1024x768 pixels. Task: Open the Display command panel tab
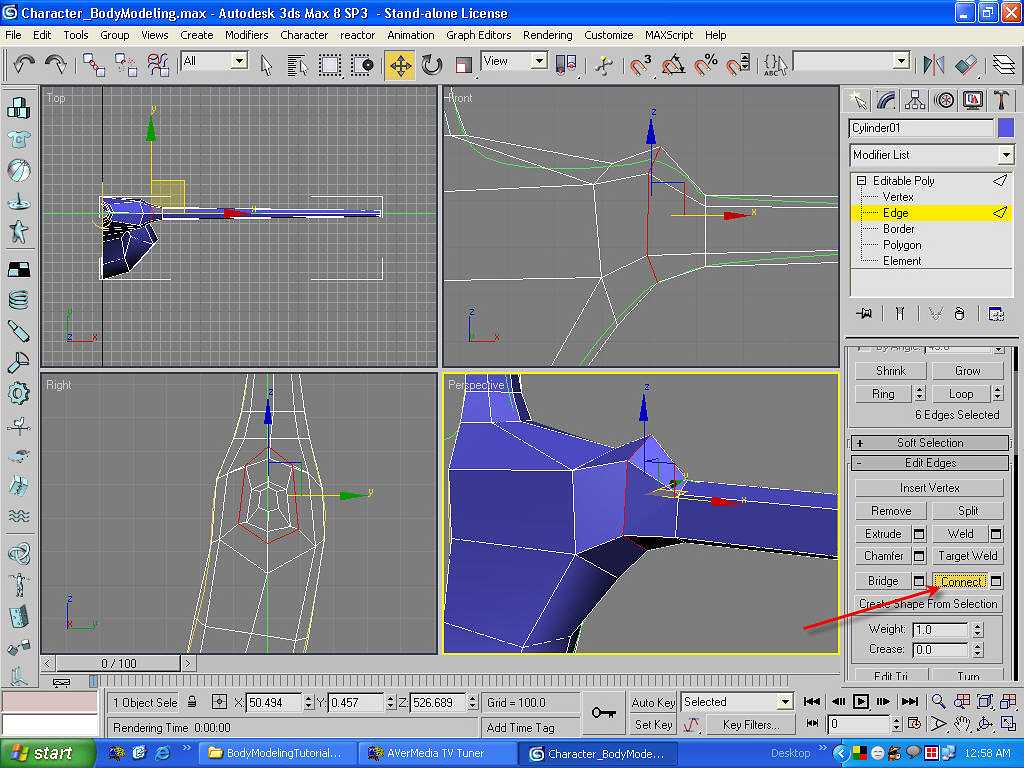pos(973,100)
